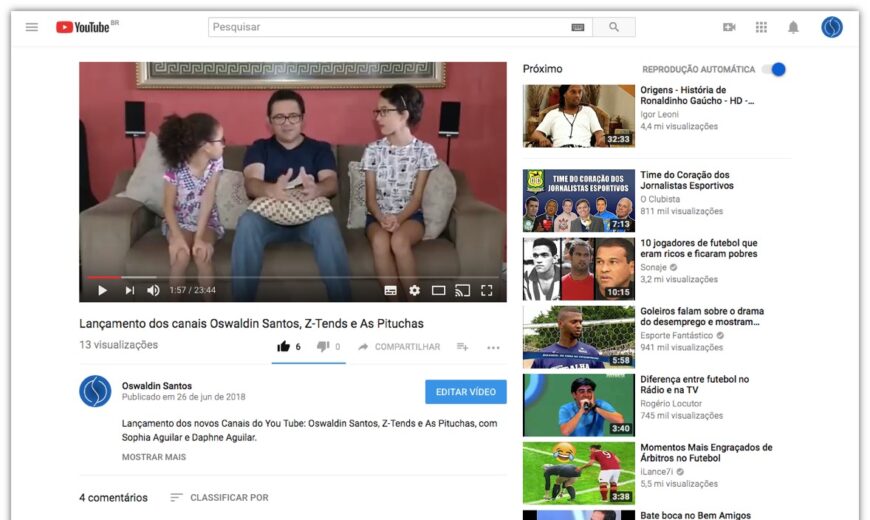Click the search magnifier button
Screen dimensions: 870x520
tap(613, 27)
